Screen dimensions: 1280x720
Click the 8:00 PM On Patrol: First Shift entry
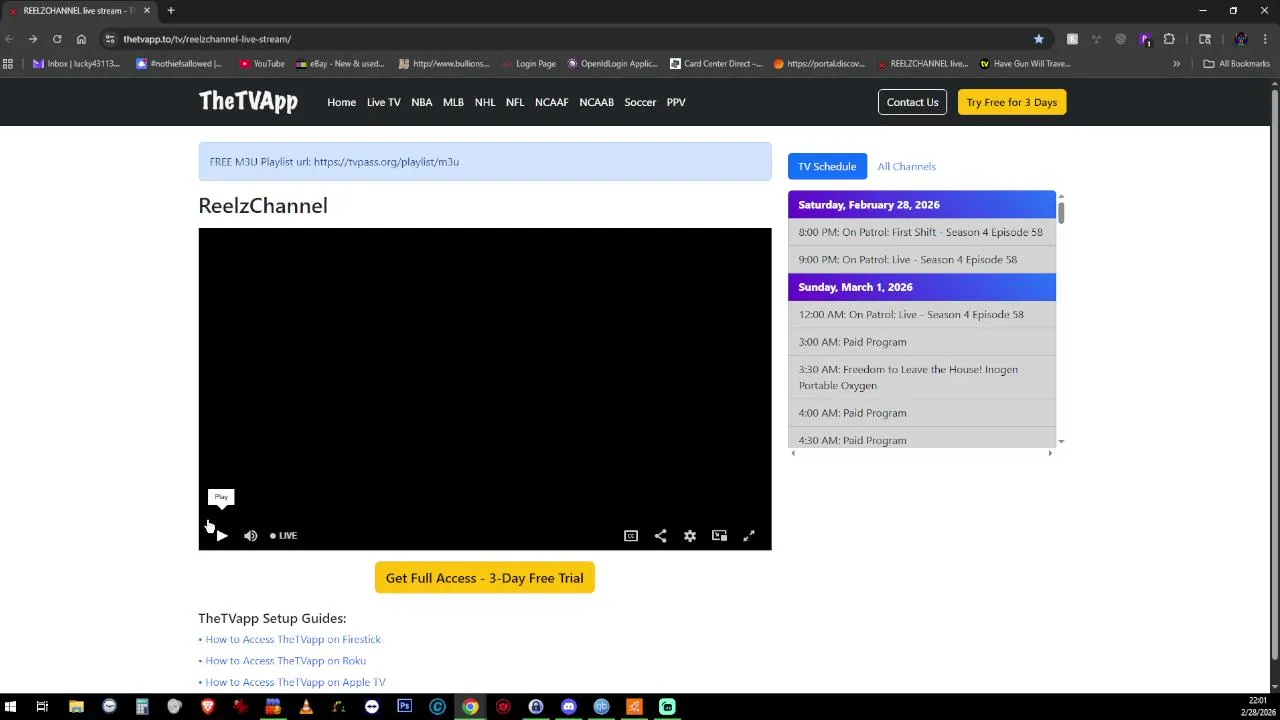922,232
